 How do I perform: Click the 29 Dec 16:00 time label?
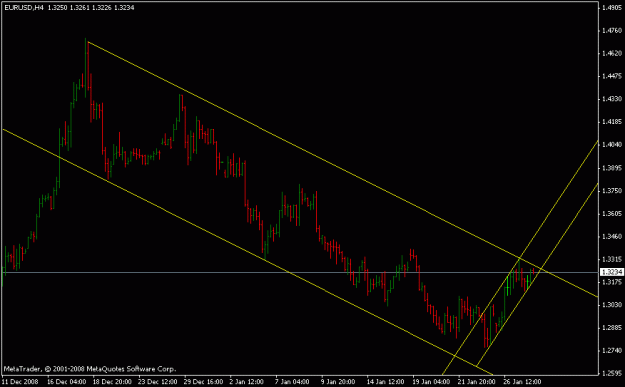[204, 382]
